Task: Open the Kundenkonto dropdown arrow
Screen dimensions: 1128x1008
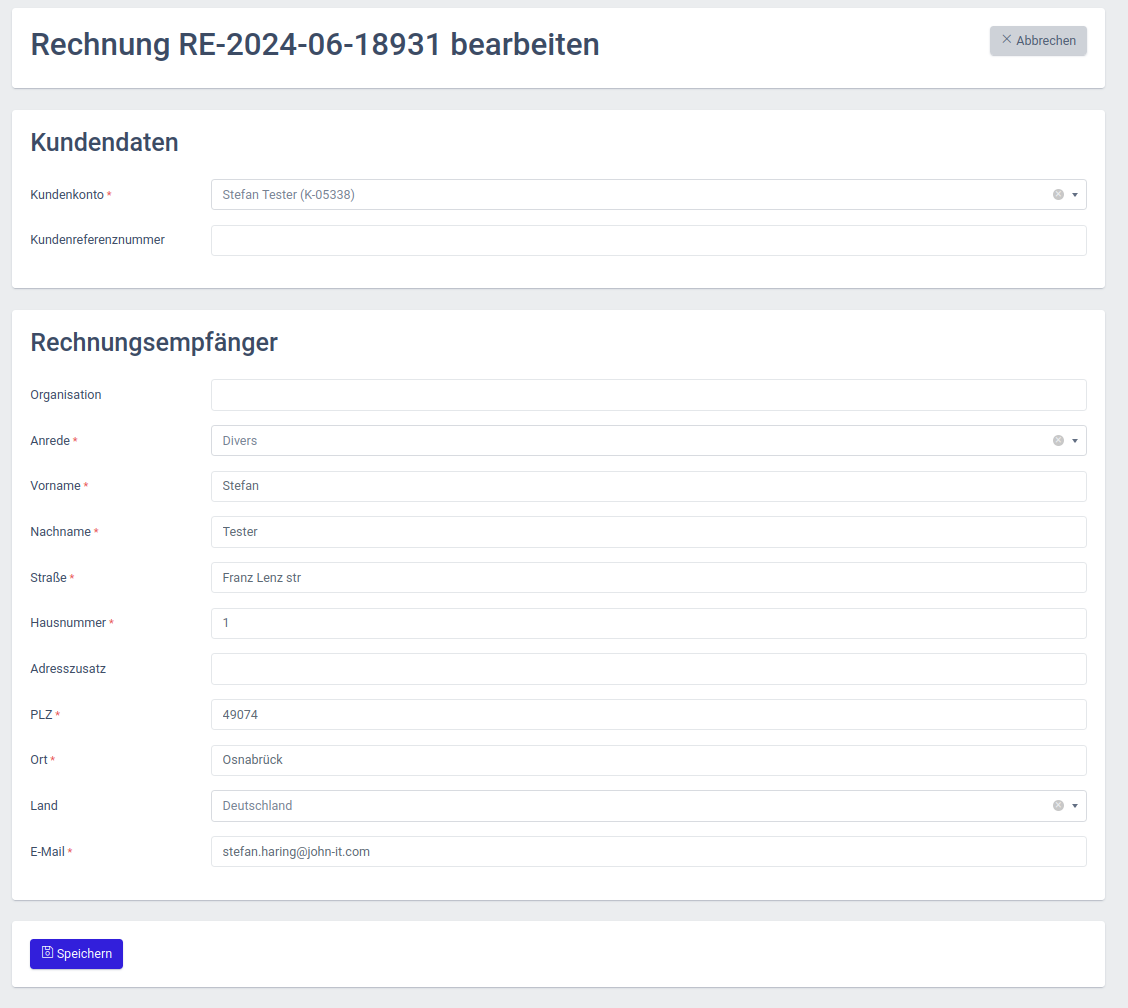Action: [x=1075, y=194]
